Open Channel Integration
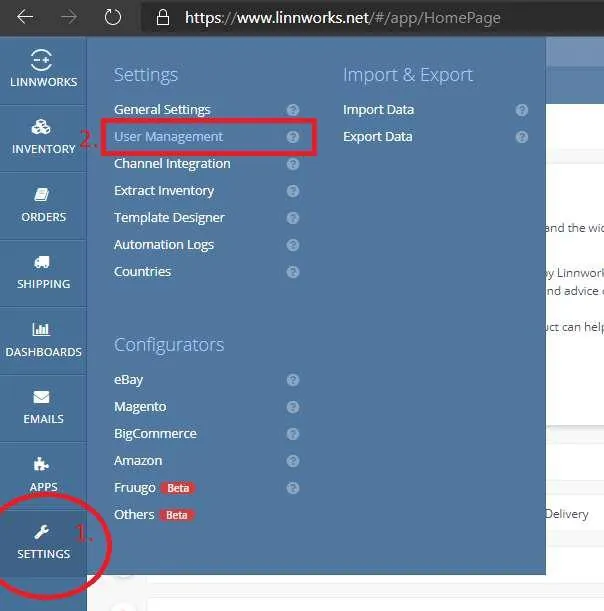The width and height of the screenshot is (604, 611). [172, 164]
